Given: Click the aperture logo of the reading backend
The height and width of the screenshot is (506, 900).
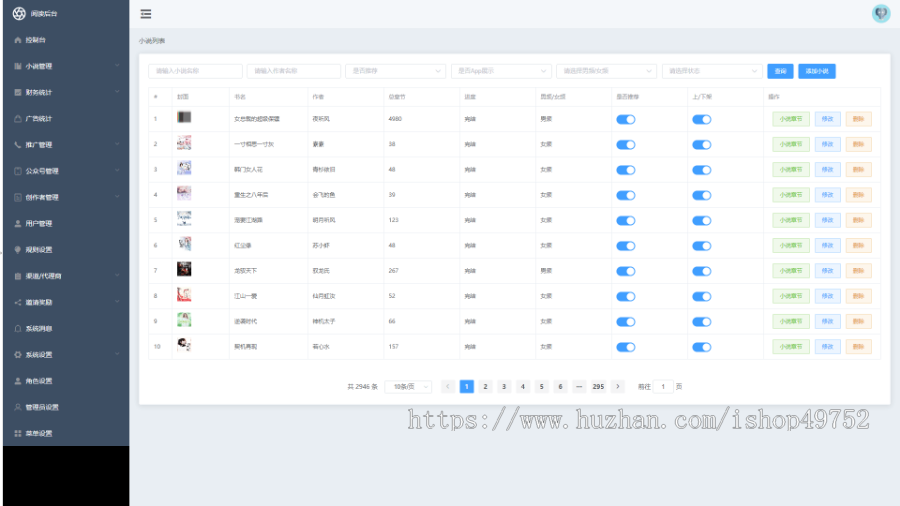Looking at the screenshot, I should tap(19, 13).
